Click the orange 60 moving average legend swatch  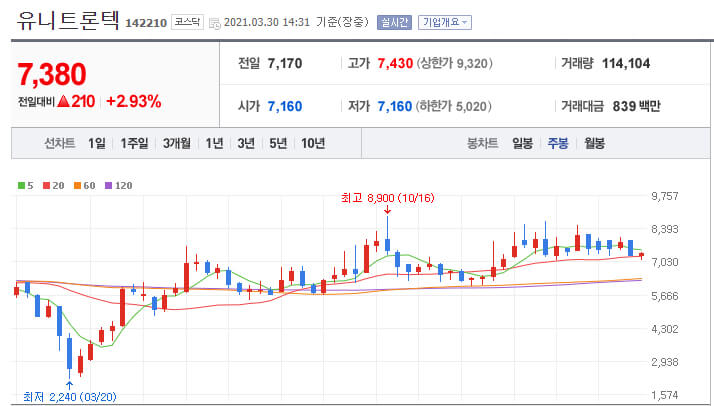click(x=77, y=186)
